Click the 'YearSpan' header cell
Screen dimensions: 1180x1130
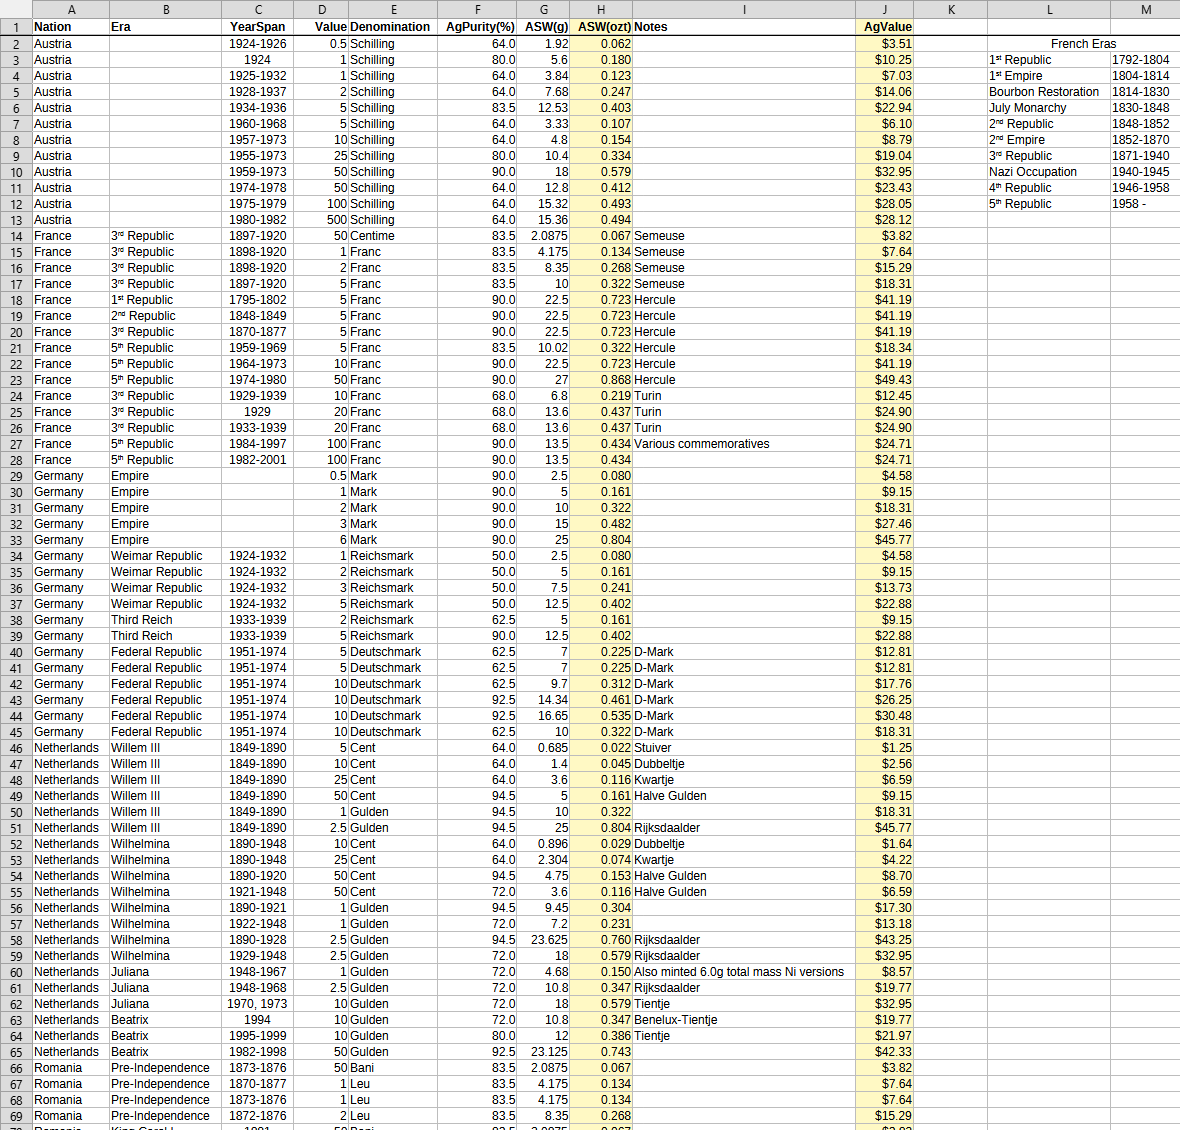pyautogui.click(x=257, y=27)
